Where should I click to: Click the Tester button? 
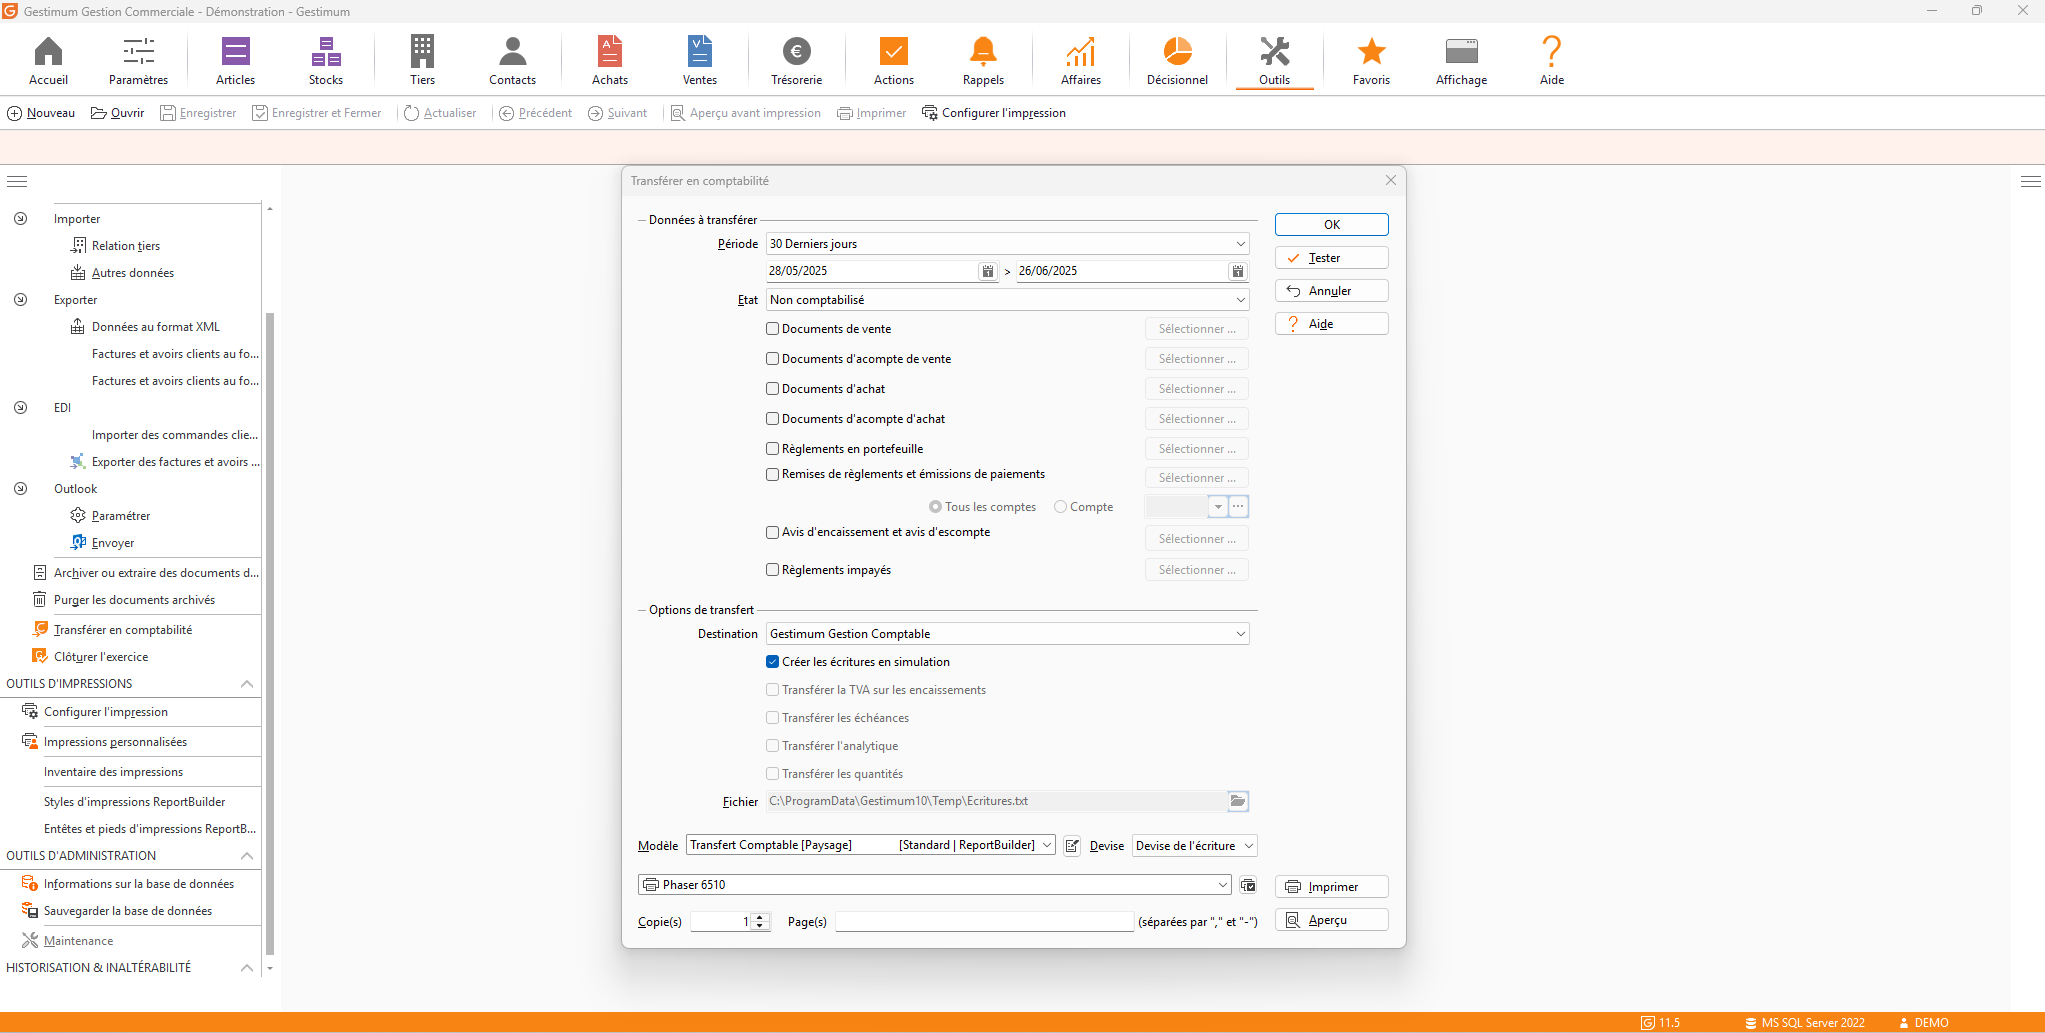pos(1332,258)
